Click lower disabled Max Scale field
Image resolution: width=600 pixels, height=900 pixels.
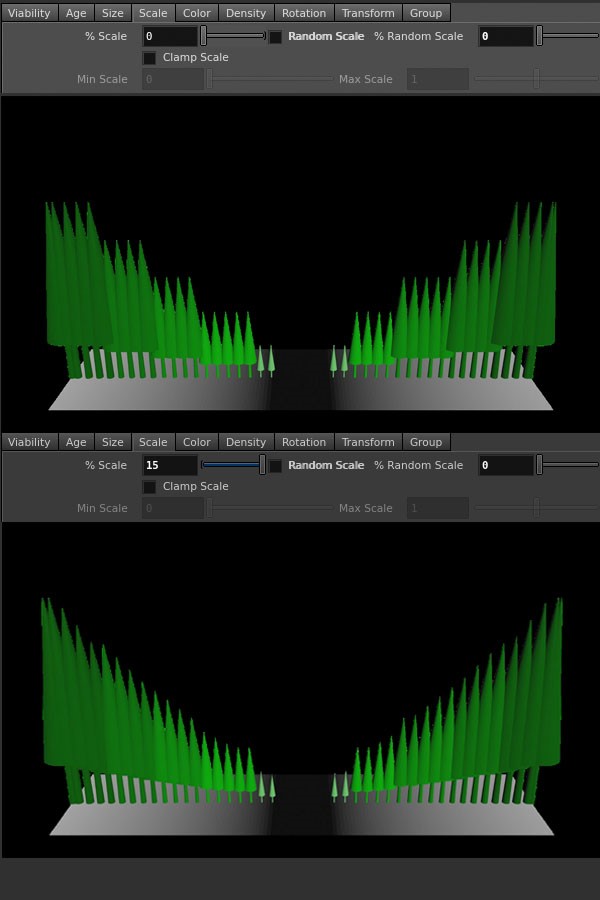point(438,508)
